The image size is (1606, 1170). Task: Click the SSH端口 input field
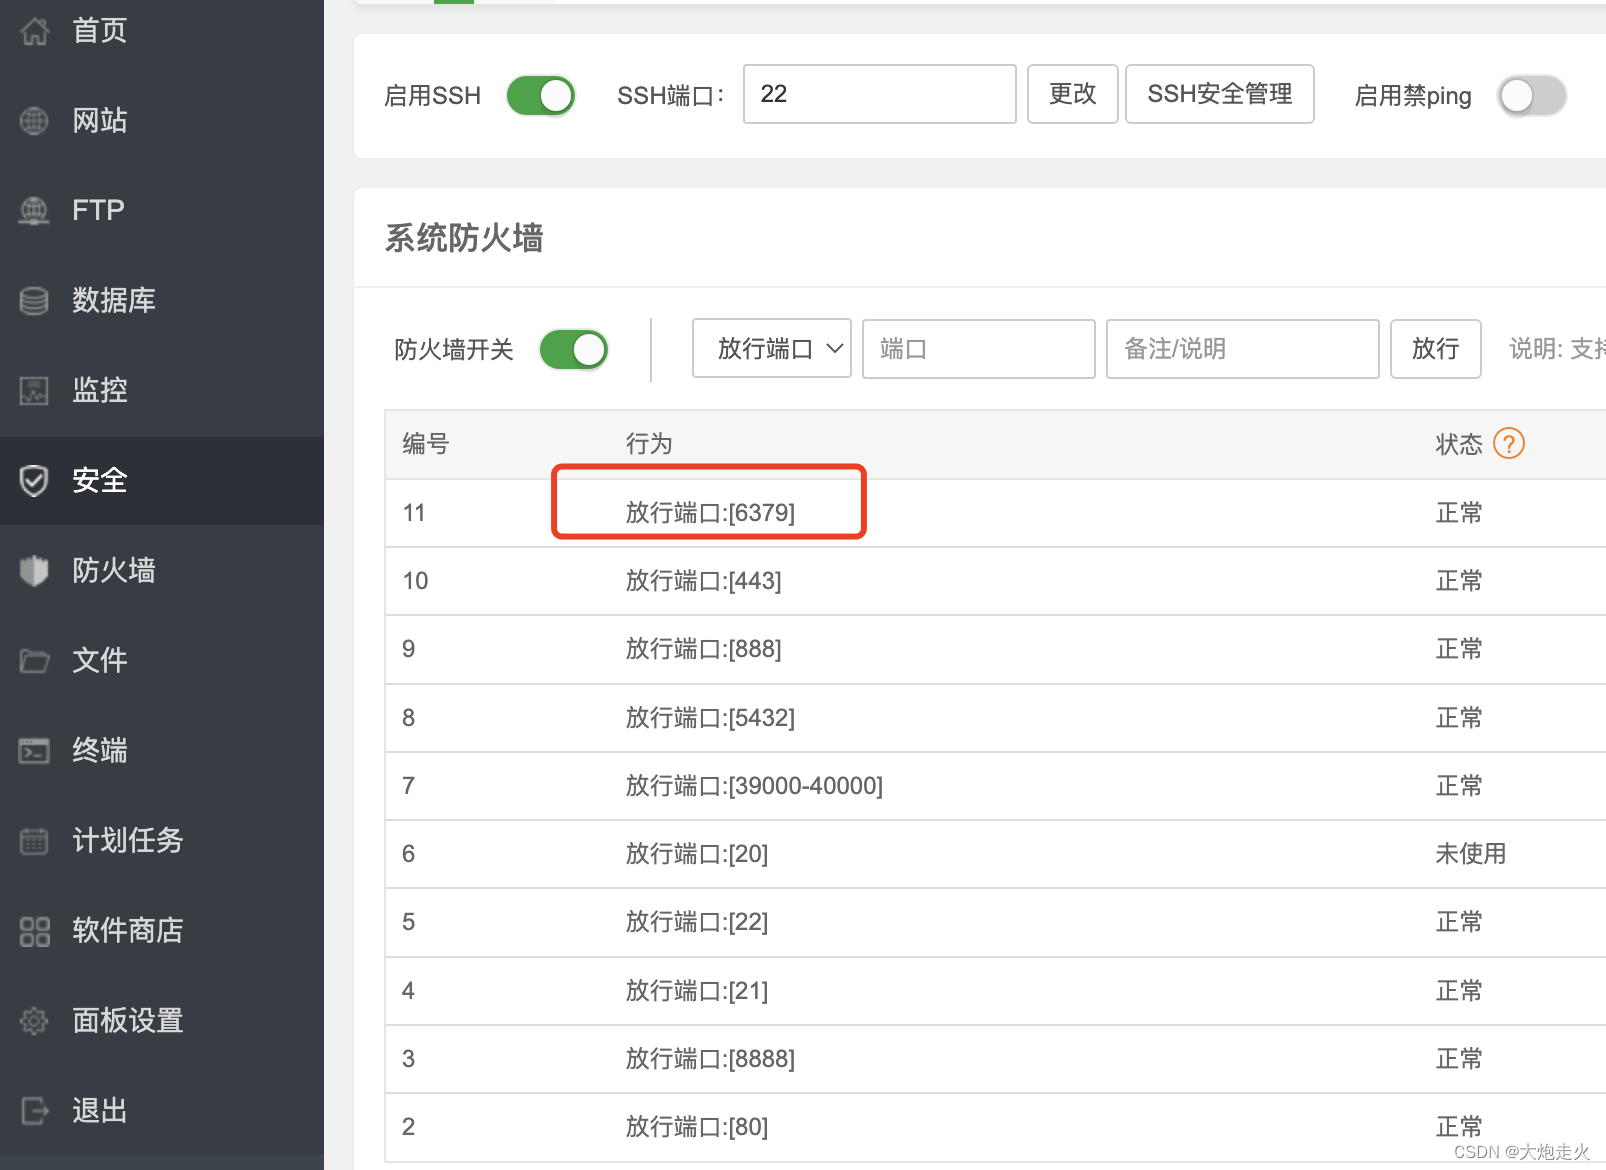click(880, 94)
